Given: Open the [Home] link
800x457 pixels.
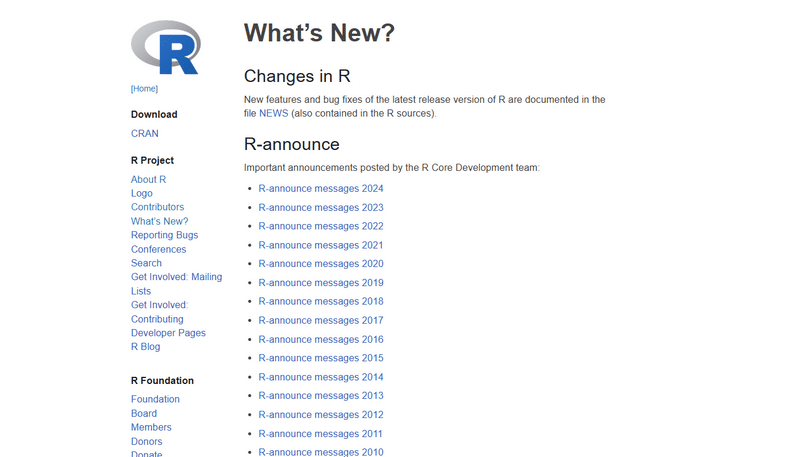Looking at the screenshot, I should pyautogui.click(x=144, y=89).
